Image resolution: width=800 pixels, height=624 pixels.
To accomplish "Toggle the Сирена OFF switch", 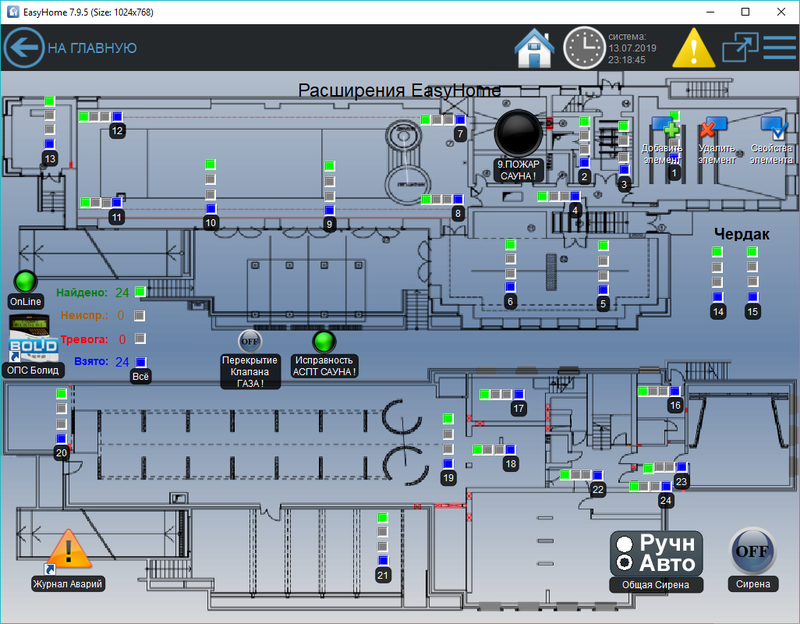I will [752, 550].
